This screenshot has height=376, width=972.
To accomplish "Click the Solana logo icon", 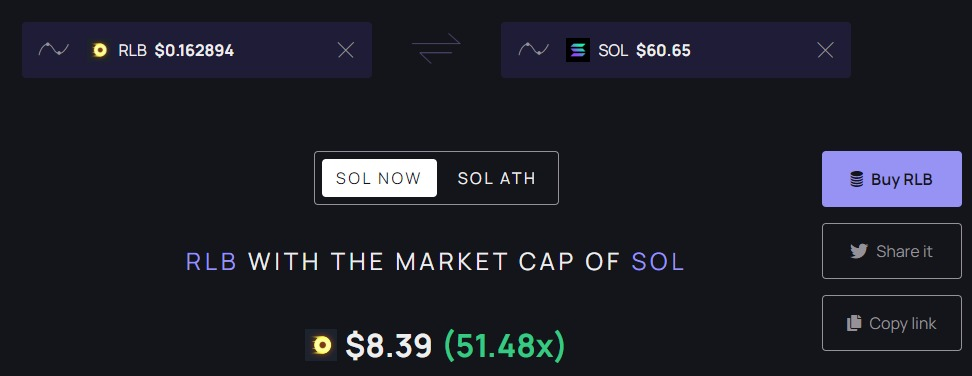I will click(x=578, y=50).
